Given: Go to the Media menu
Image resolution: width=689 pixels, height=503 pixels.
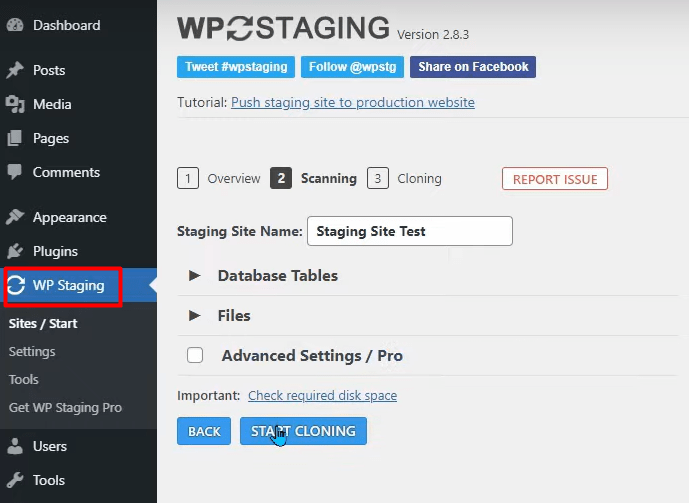Looking at the screenshot, I should 52,104.
